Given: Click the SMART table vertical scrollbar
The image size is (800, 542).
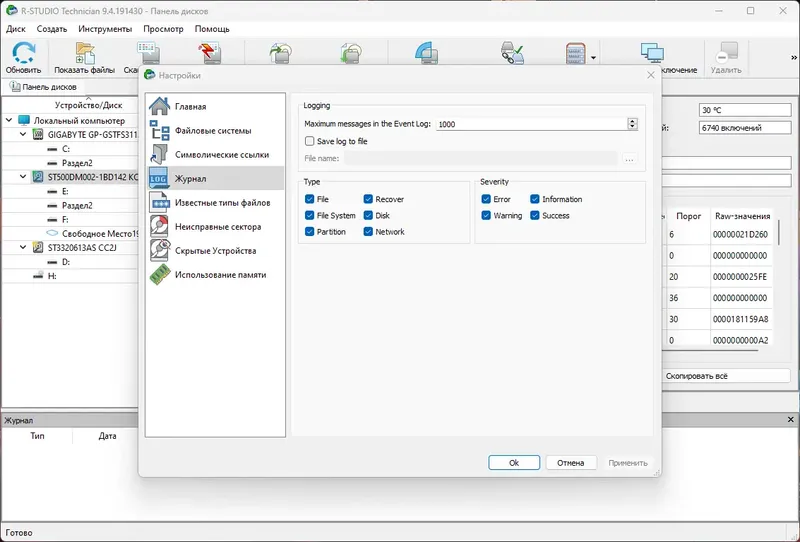Looking at the screenshot, I should pos(779,232).
